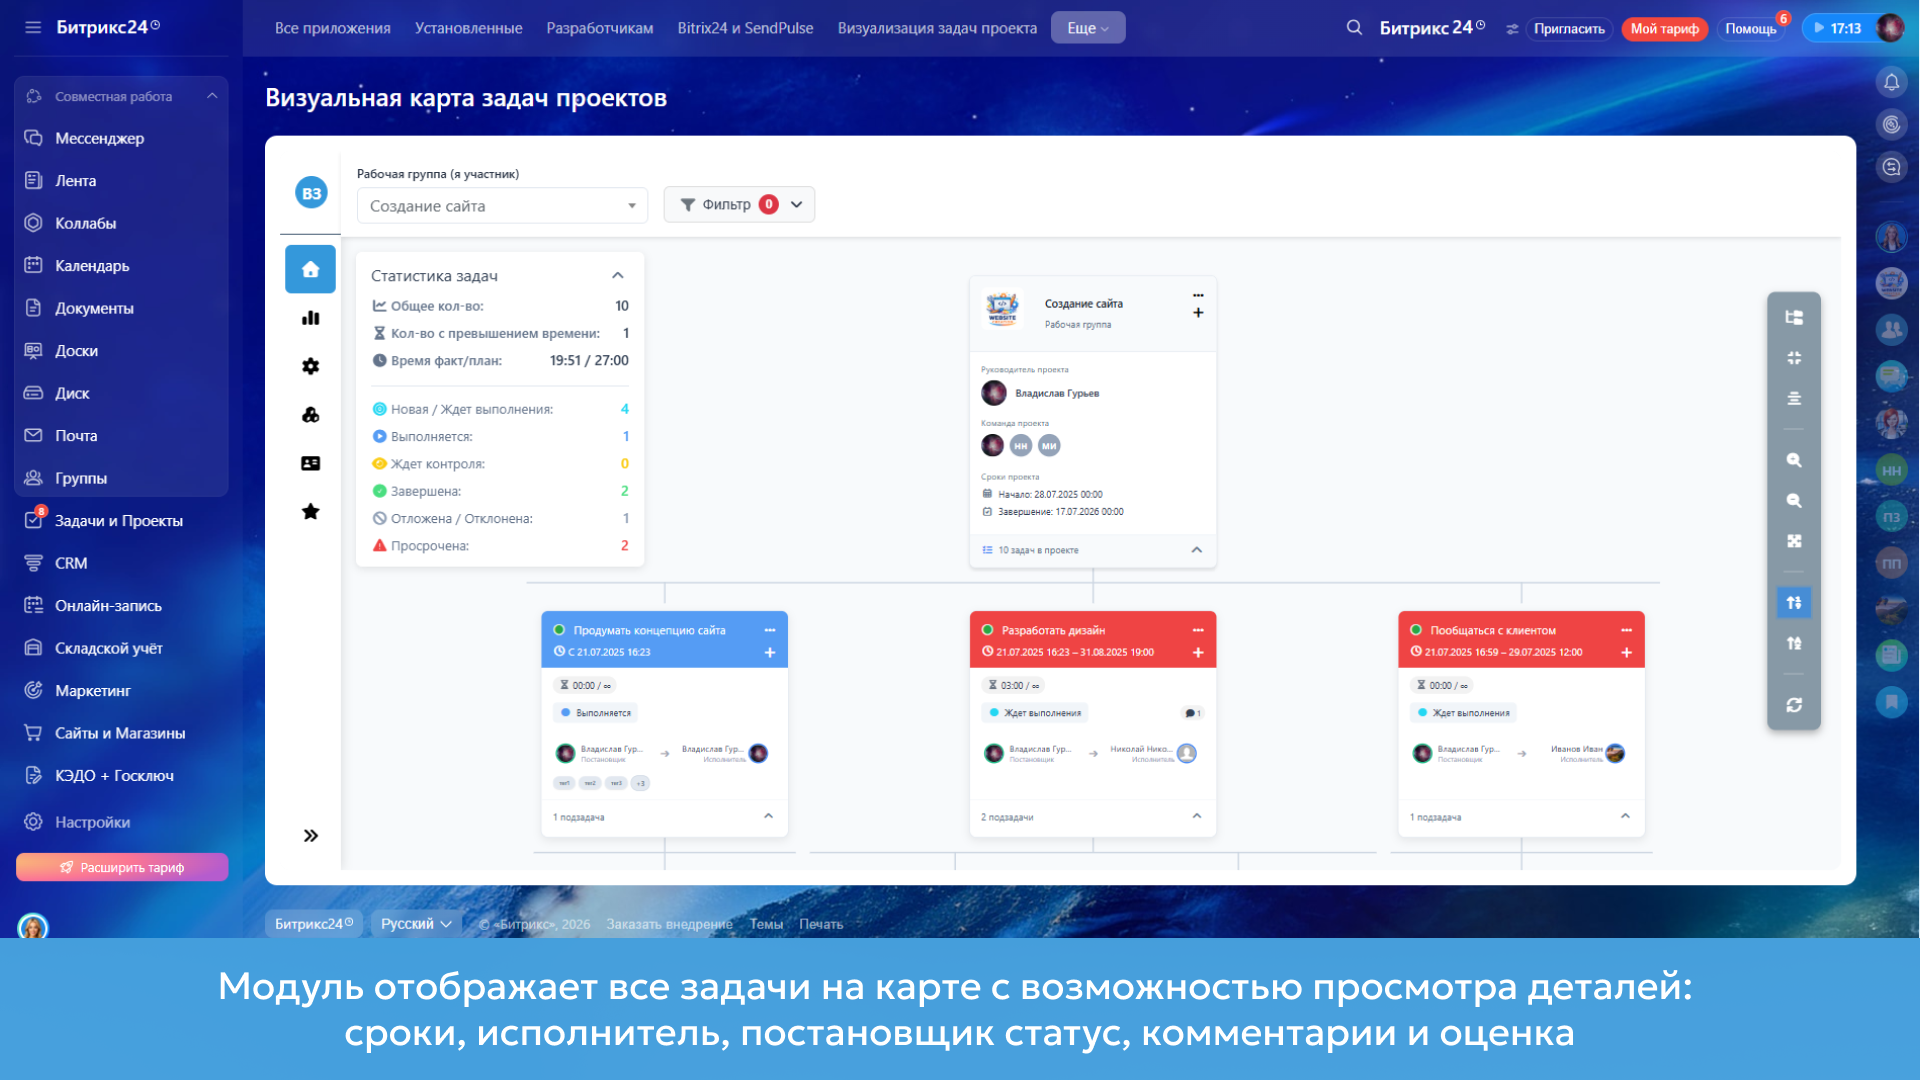This screenshot has height=1080, width=1920.
Task: Toggle status circle of Разработать дизайн task
Action: [987, 630]
